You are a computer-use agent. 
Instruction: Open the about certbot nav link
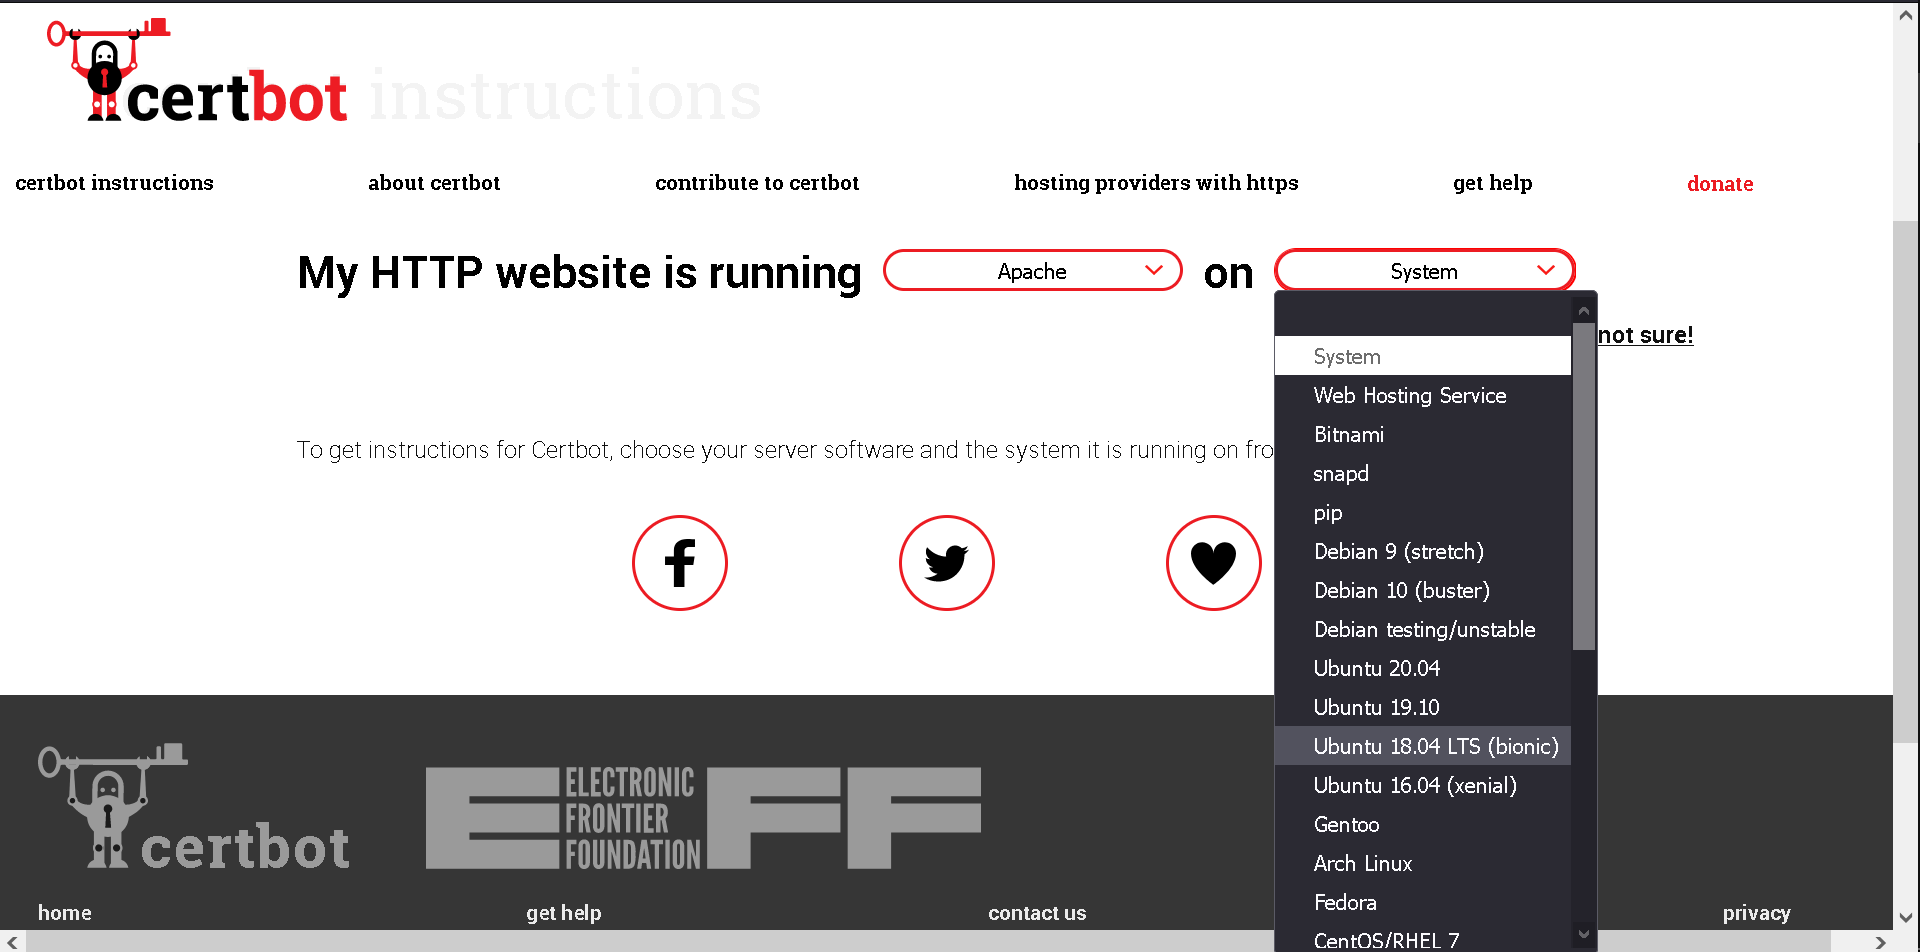434,183
